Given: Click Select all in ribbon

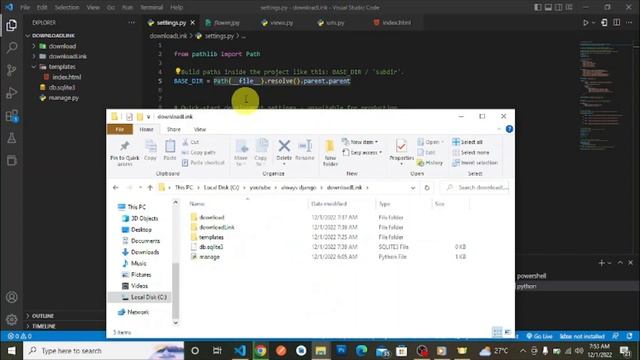Looking at the screenshot, I should pos(468,142).
